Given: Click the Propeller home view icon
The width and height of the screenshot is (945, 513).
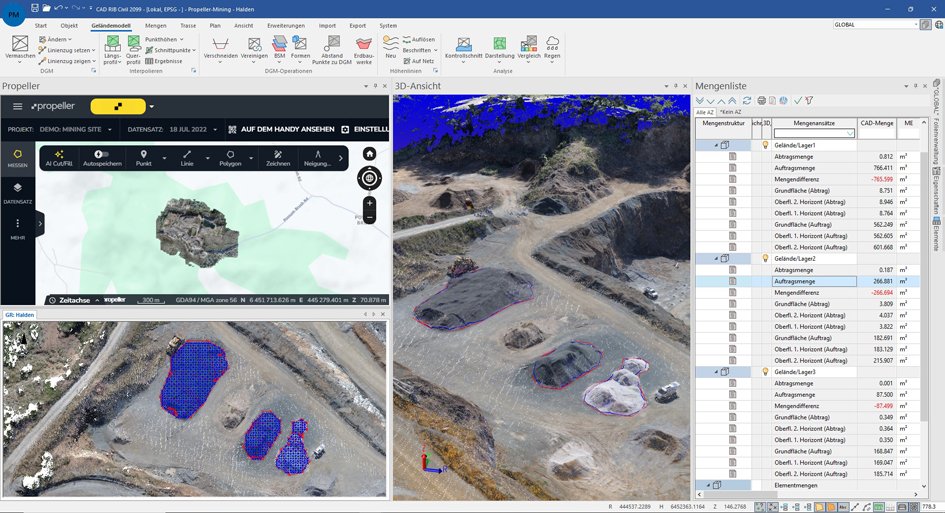Looking at the screenshot, I should point(369,154).
